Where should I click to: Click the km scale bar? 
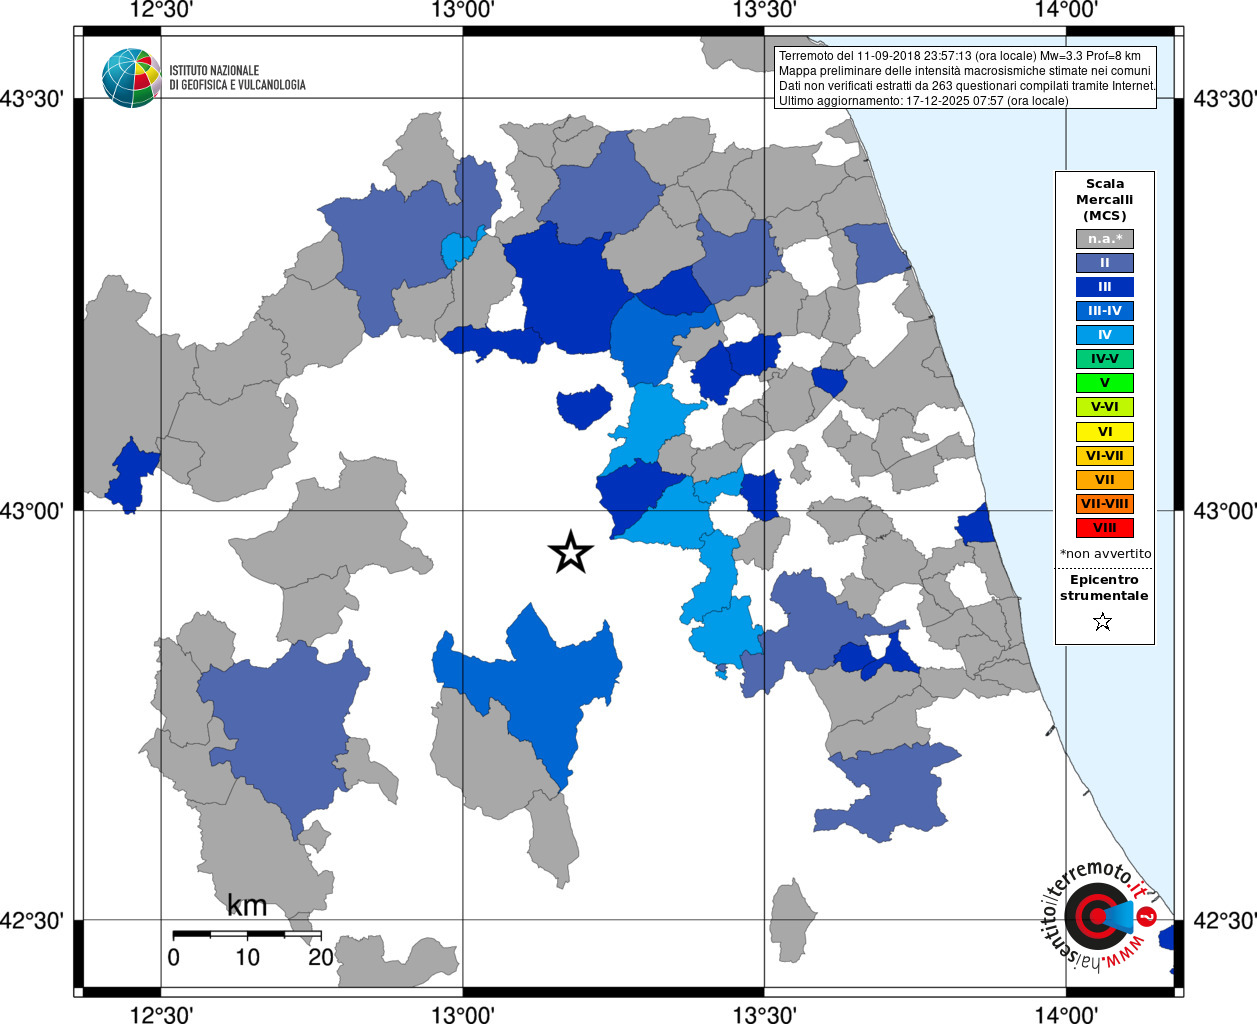[x=247, y=935]
